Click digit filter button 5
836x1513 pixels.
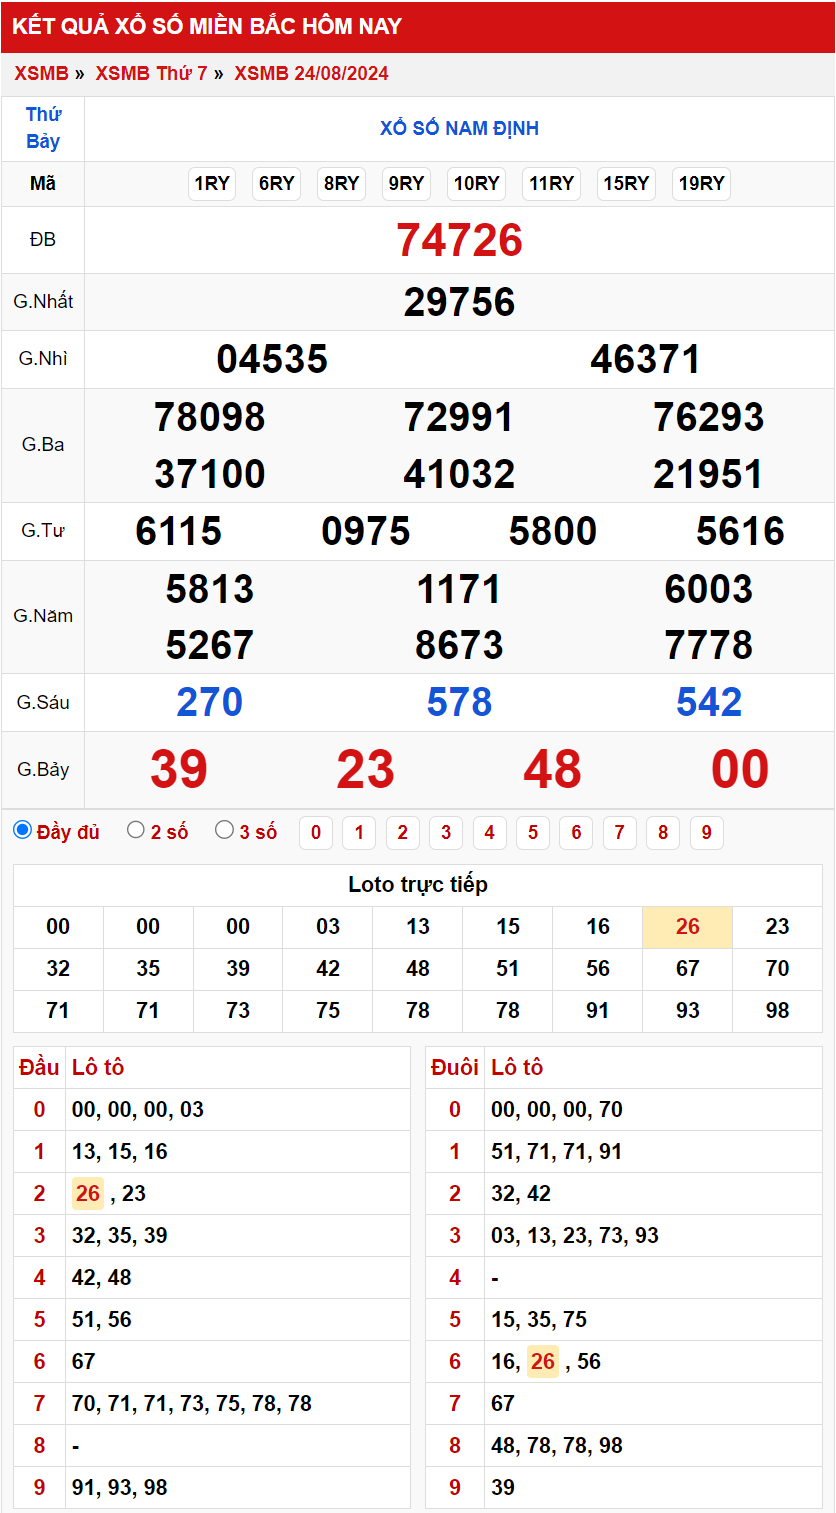(x=533, y=833)
